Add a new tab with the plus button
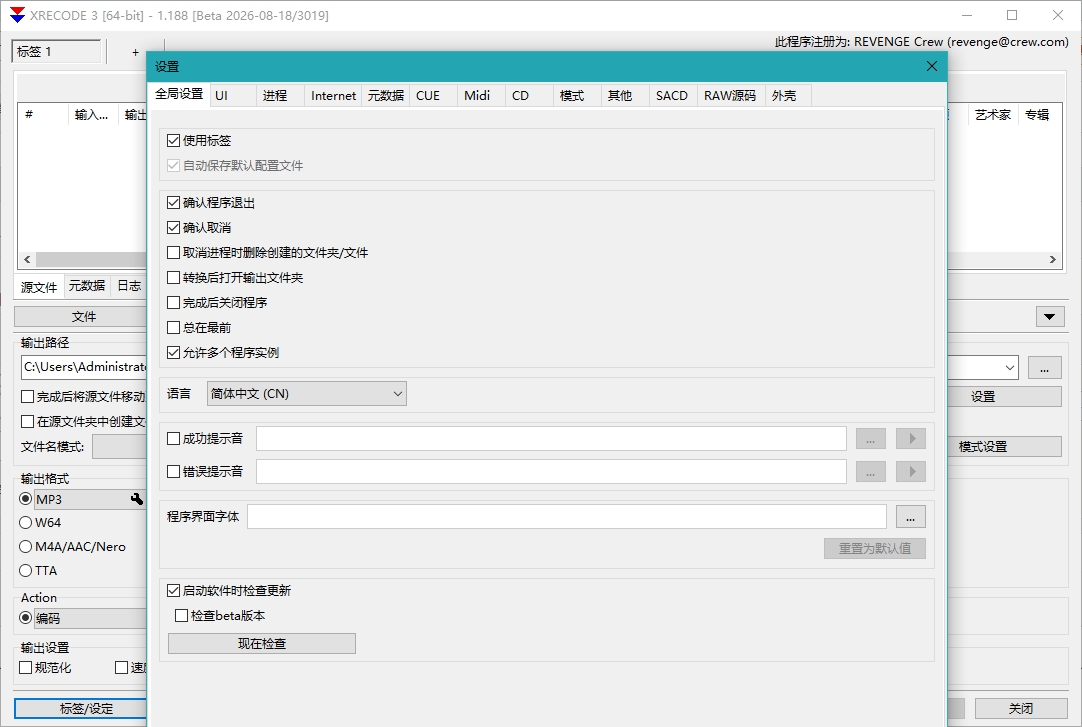Image resolution: width=1082 pixels, height=727 pixels. (x=135, y=52)
